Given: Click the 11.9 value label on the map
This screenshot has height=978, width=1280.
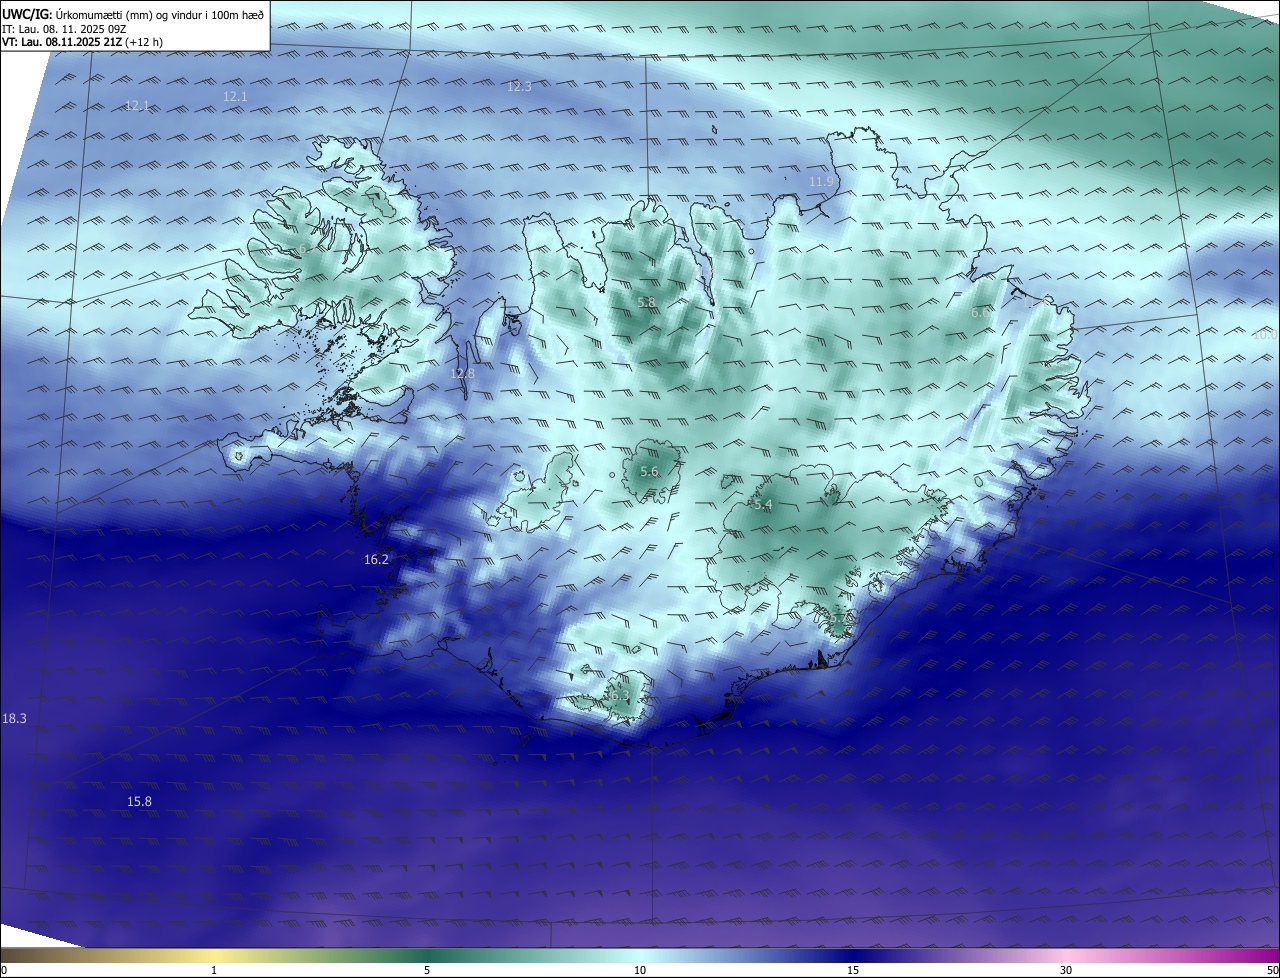Looking at the screenshot, I should coord(821,181).
